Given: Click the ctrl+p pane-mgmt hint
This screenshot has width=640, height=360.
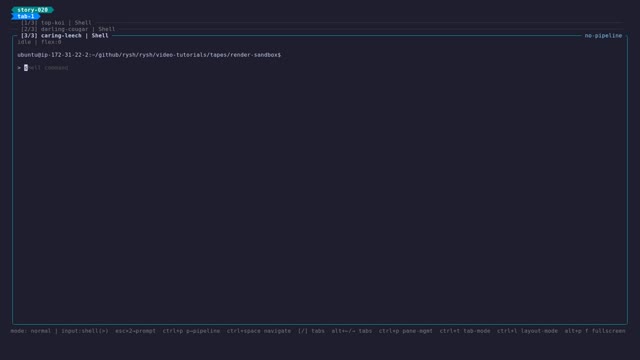Looking at the screenshot, I should pyautogui.click(x=406, y=331).
